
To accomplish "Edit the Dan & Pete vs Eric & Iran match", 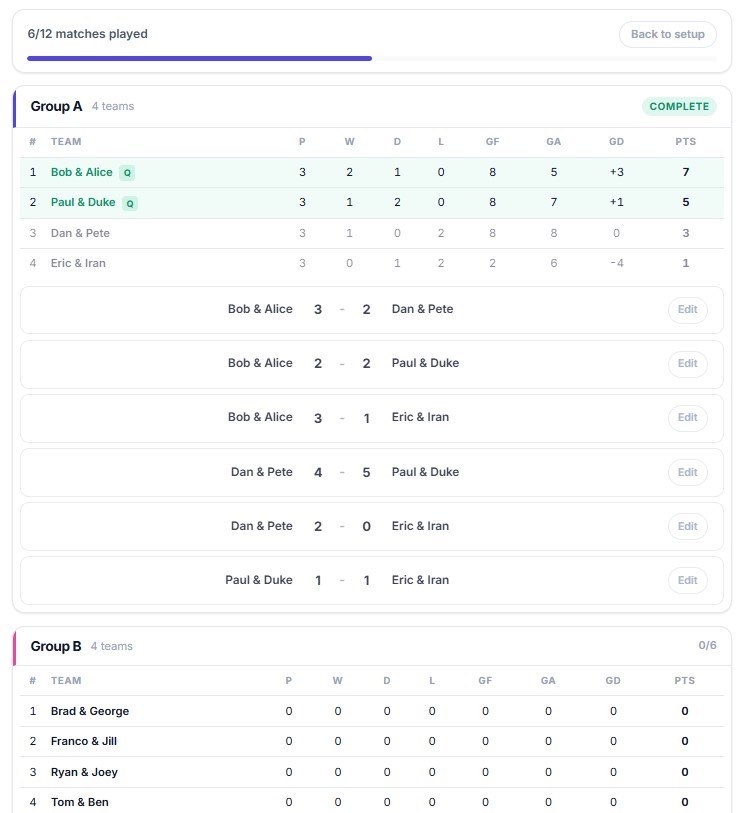I will (x=687, y=526).
